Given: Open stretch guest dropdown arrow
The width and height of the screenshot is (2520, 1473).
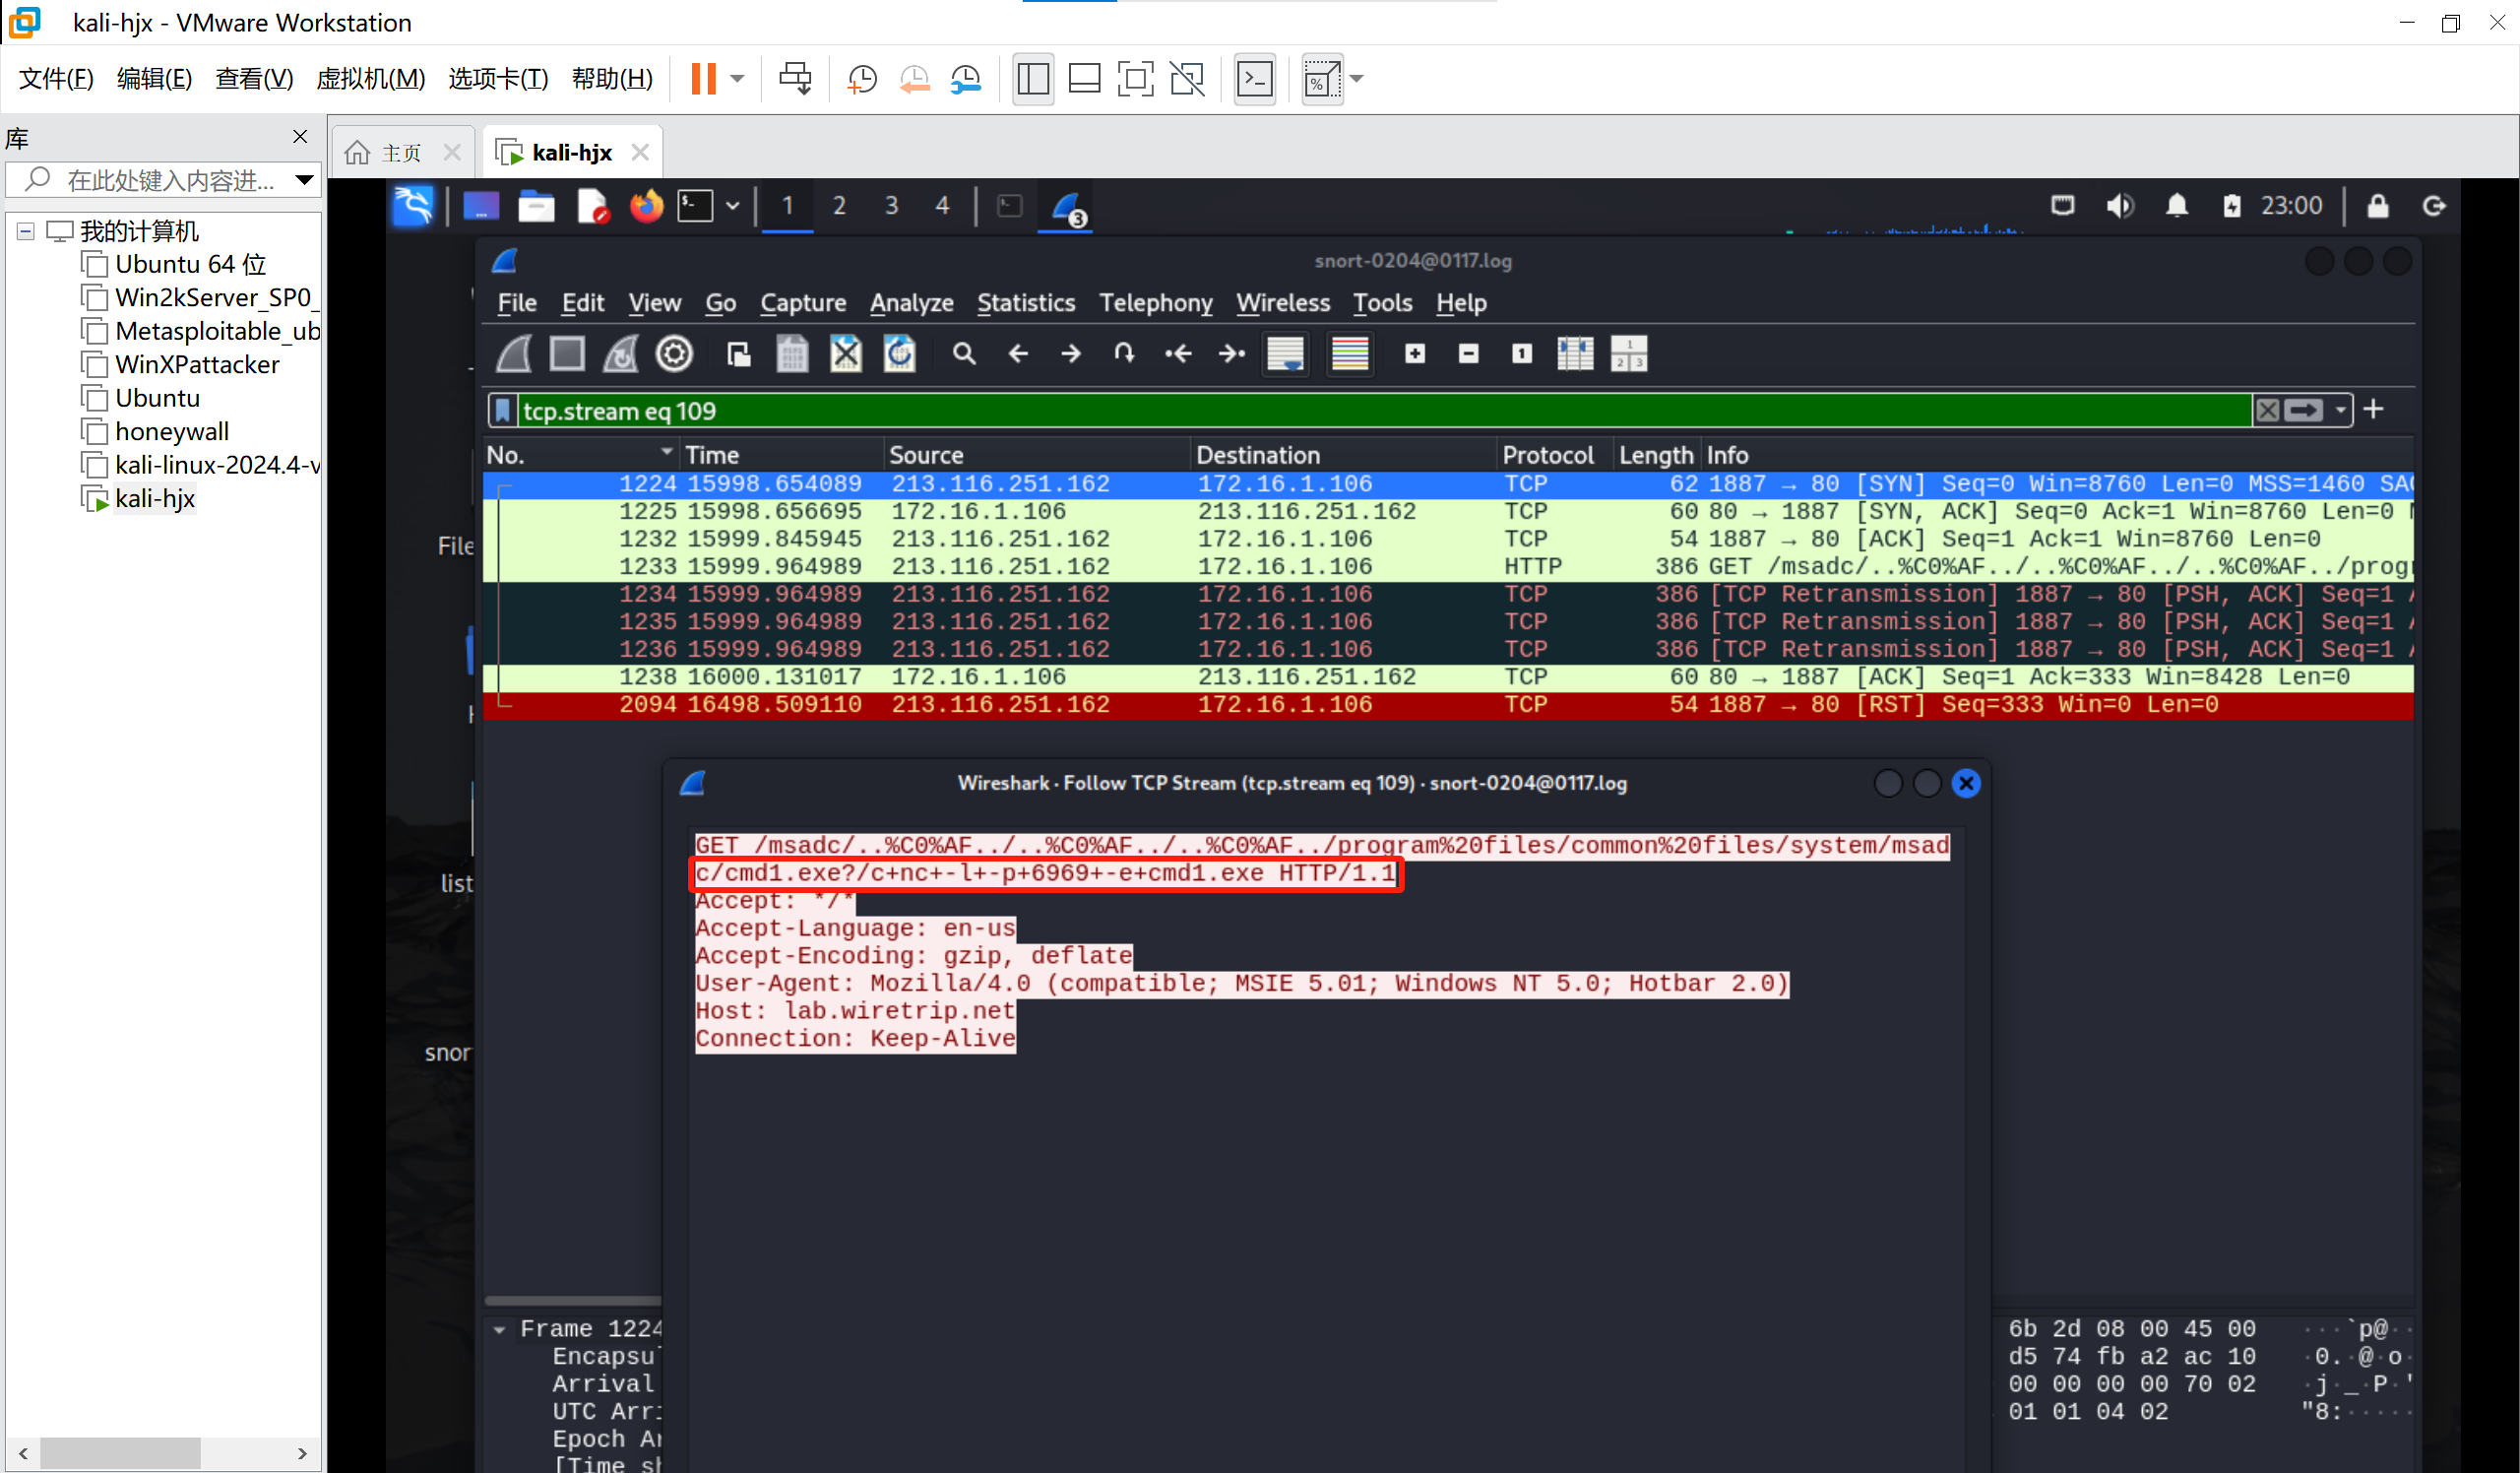Looking at the screenshot, I should 1357,79.
